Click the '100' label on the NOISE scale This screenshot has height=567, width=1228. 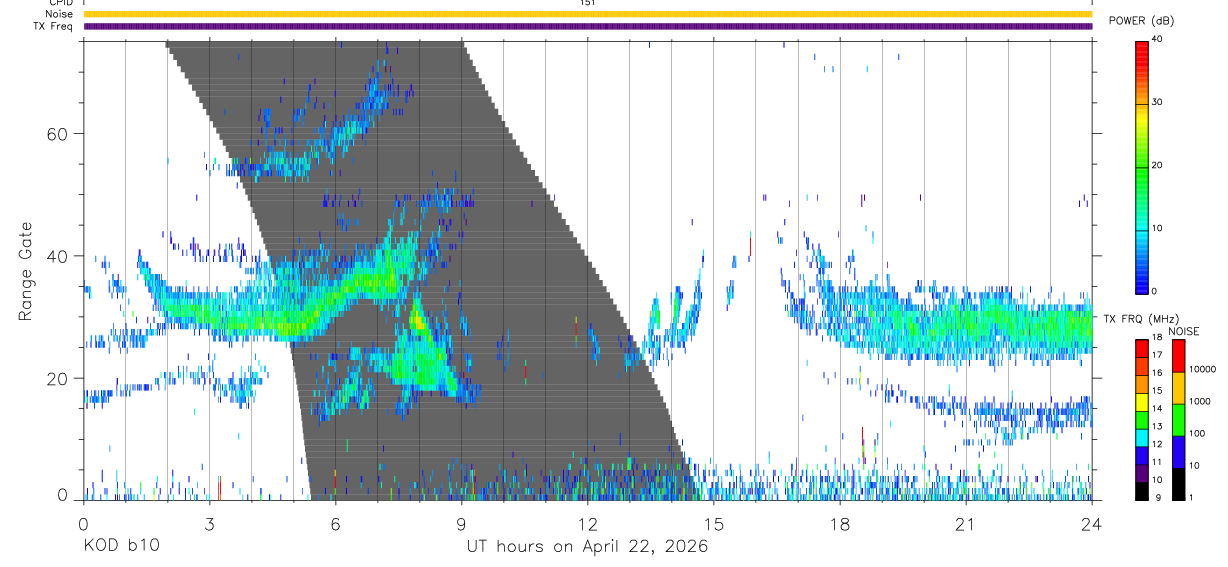tap(1198, 433)
